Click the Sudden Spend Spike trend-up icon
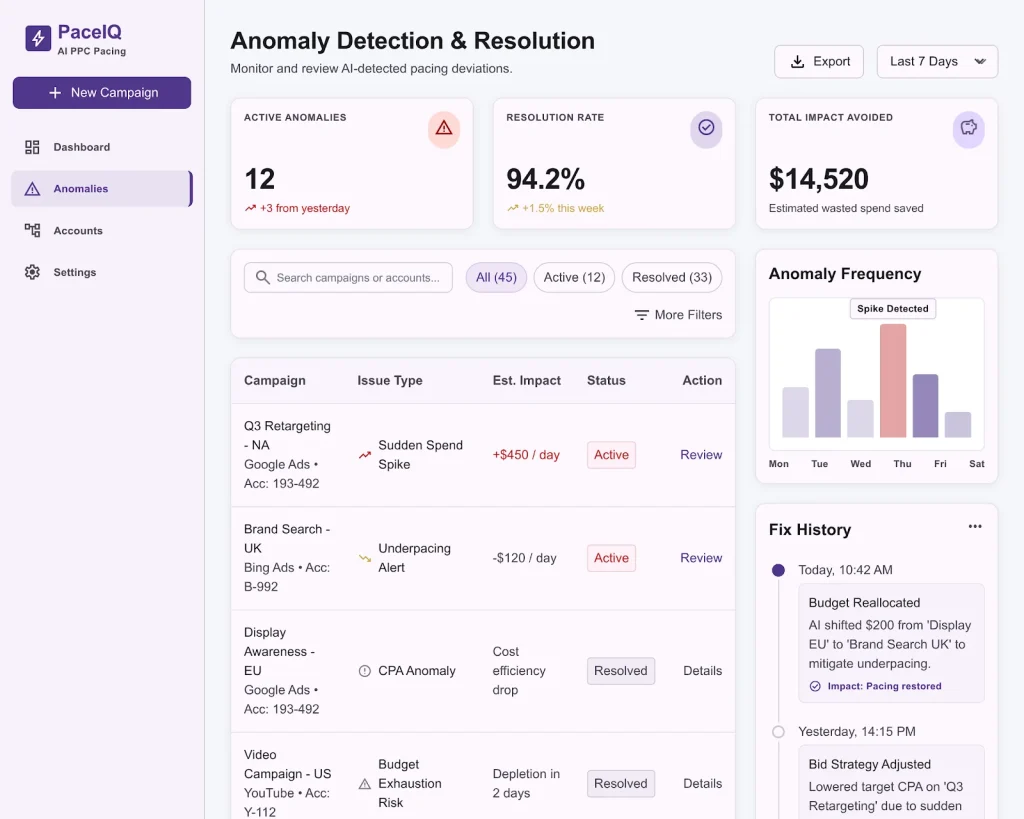Viewport: 1024px width, 819px height. (364, 455)
